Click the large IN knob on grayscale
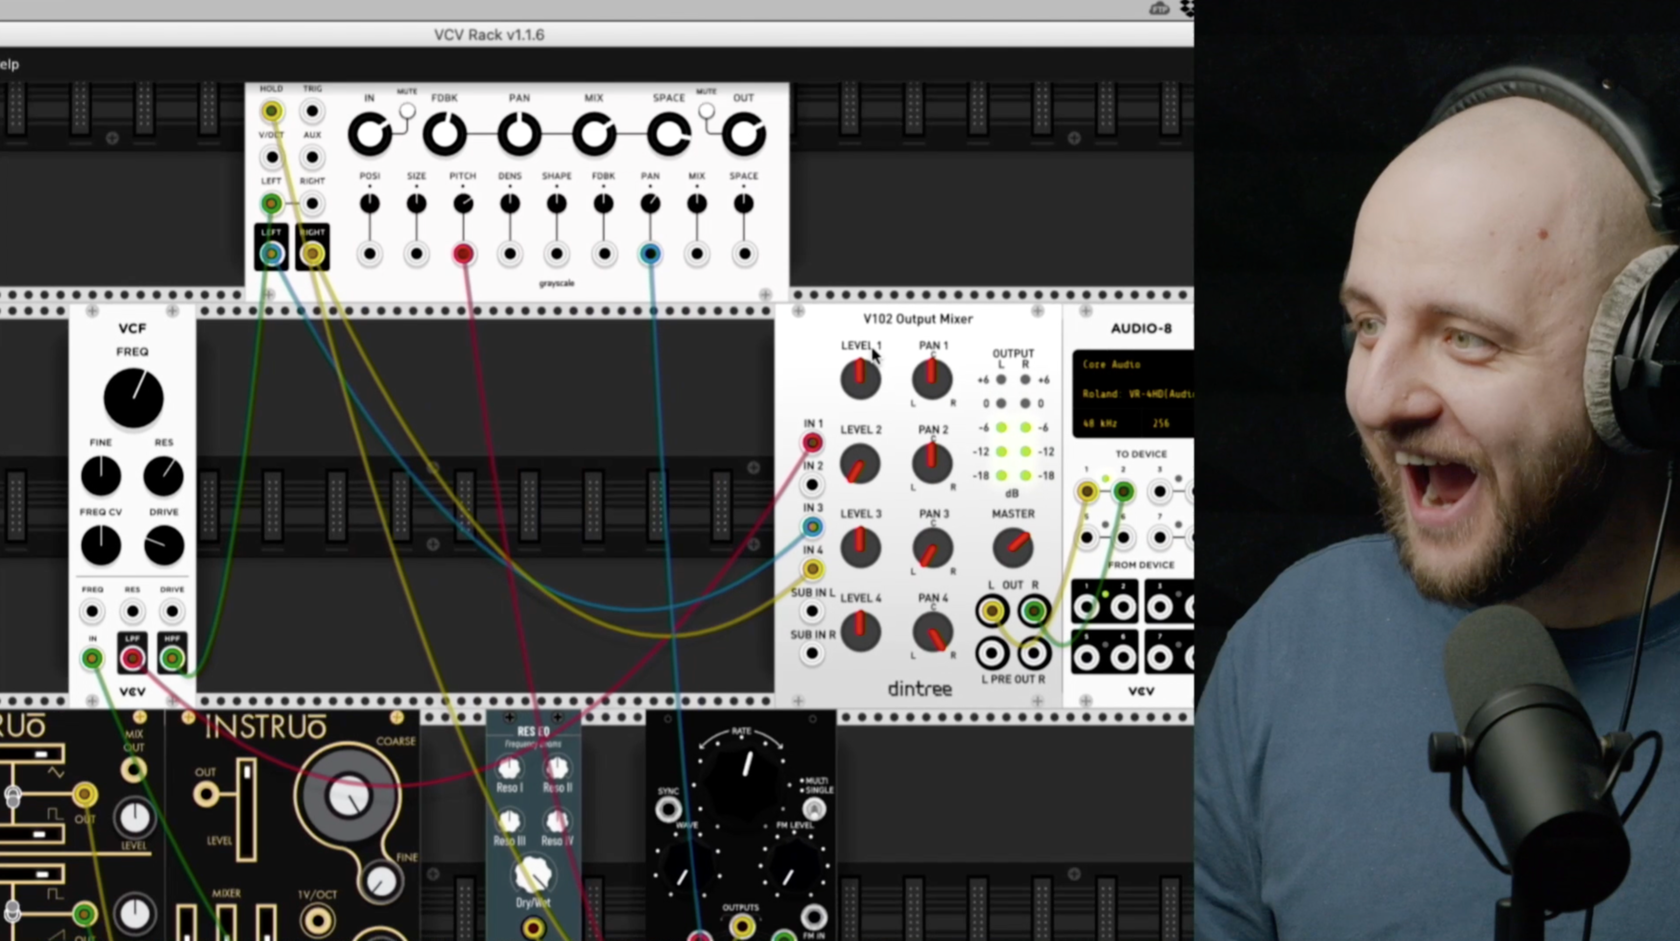The image size is (1680, 941). point(369,134)
